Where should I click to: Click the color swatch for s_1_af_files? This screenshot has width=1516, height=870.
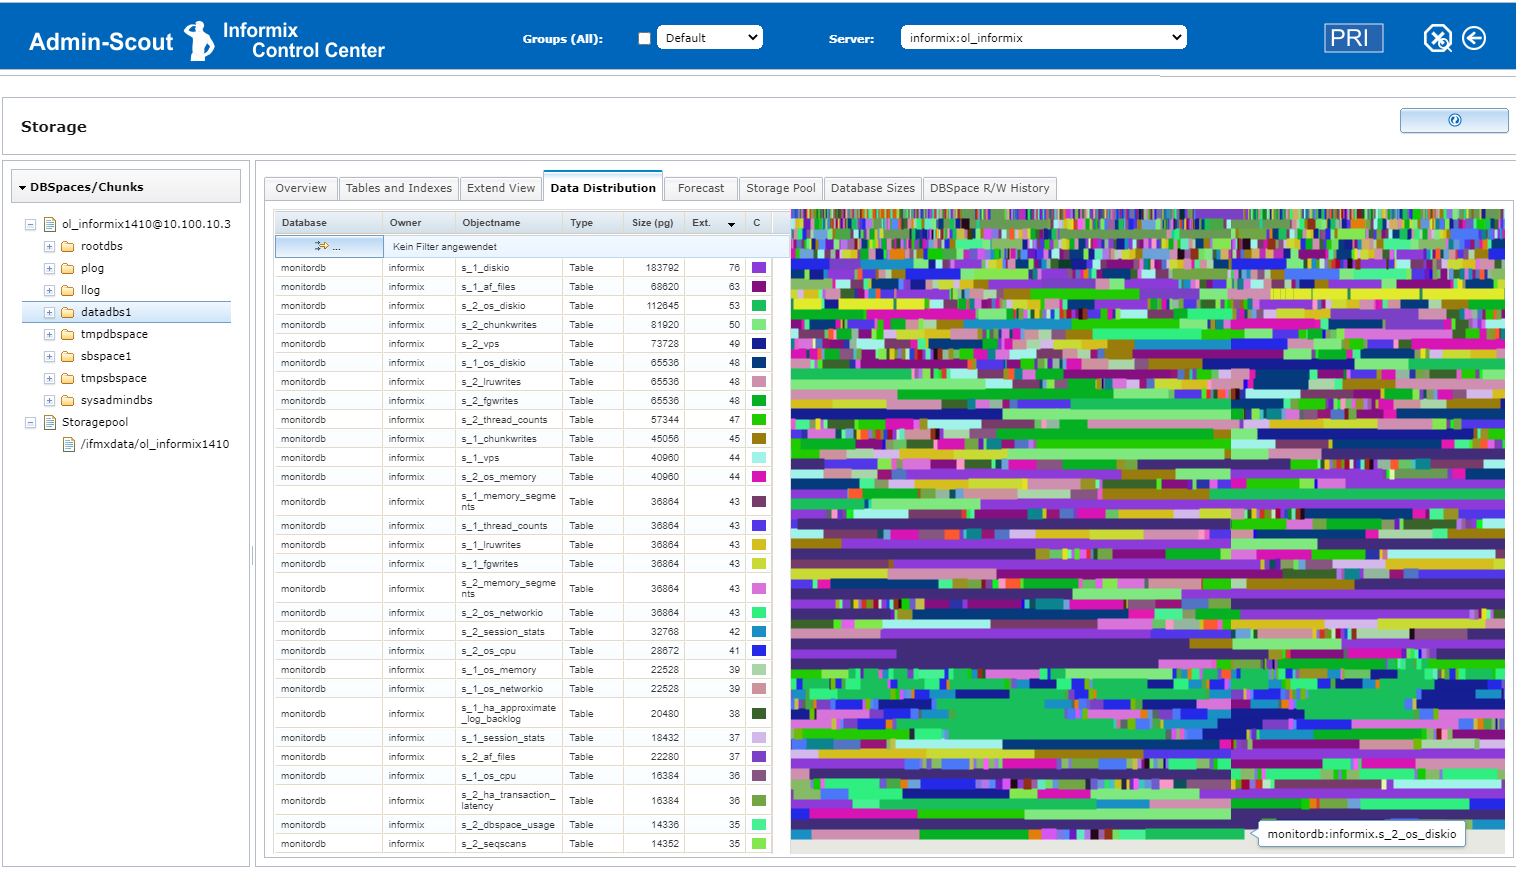pyautogui.click(x=759, y=287)
